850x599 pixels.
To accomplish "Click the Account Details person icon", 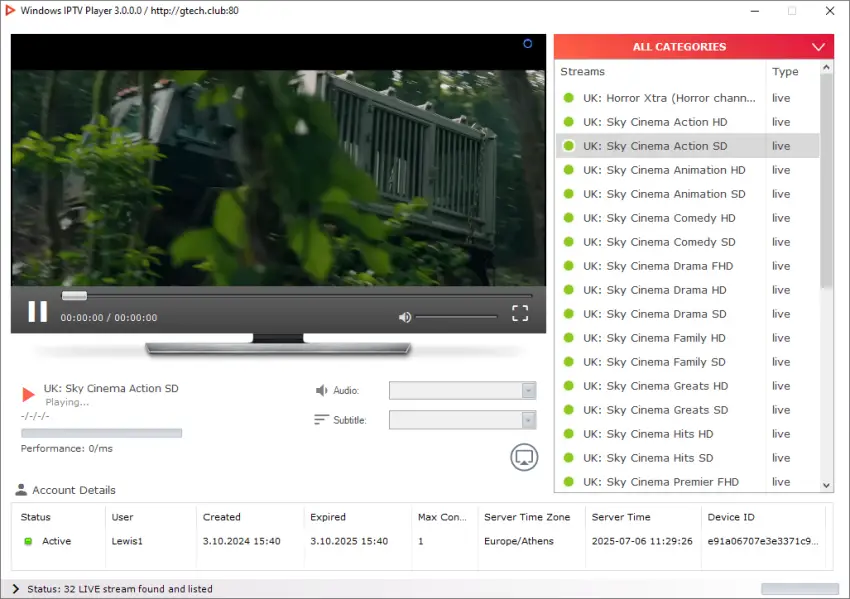I will (21, 489).
